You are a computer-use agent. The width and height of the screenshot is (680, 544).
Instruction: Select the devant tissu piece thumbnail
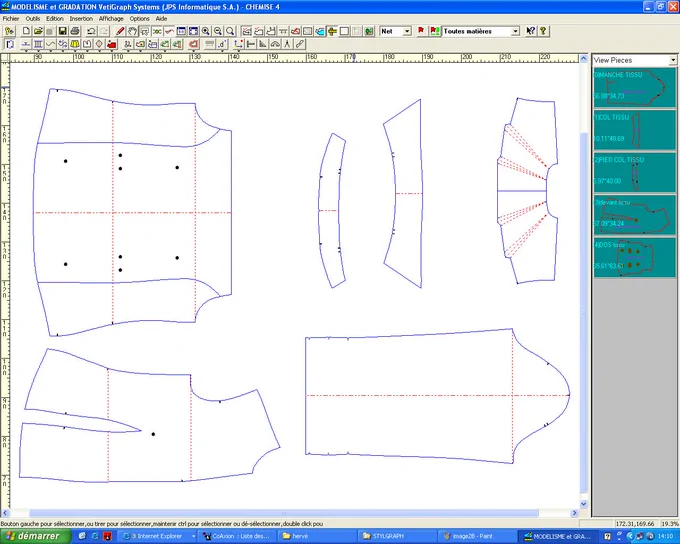point(634,215)
